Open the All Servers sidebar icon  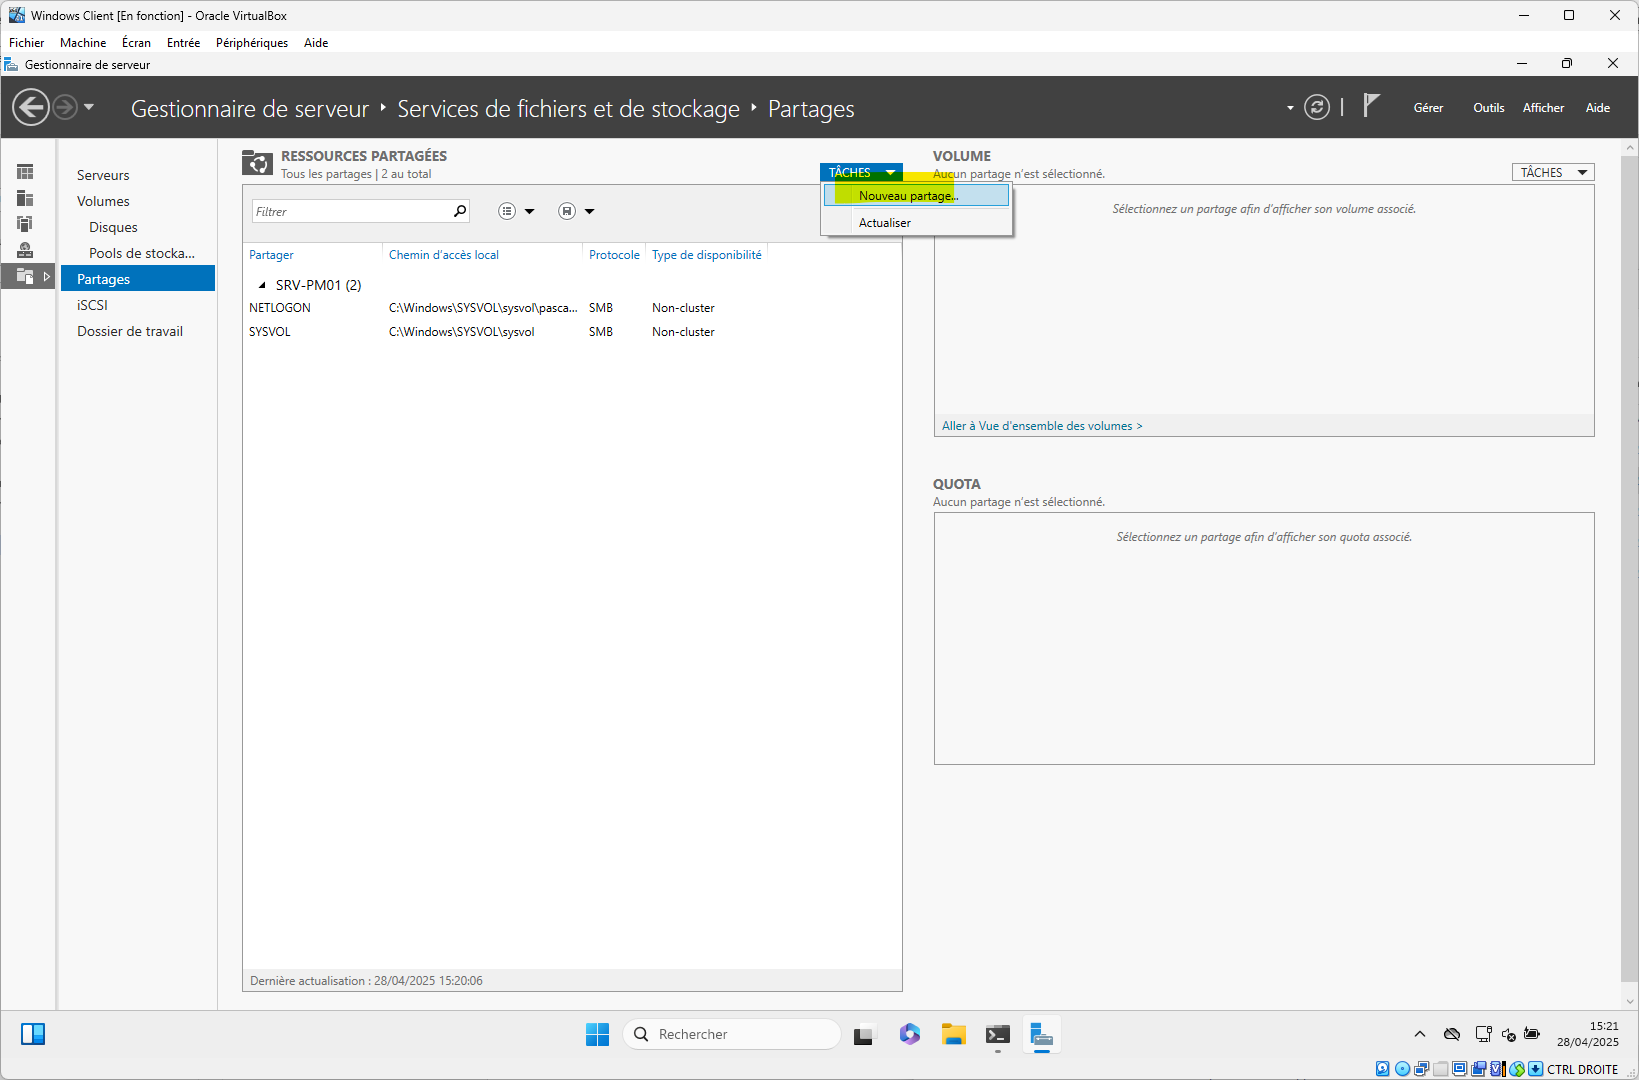25,224
